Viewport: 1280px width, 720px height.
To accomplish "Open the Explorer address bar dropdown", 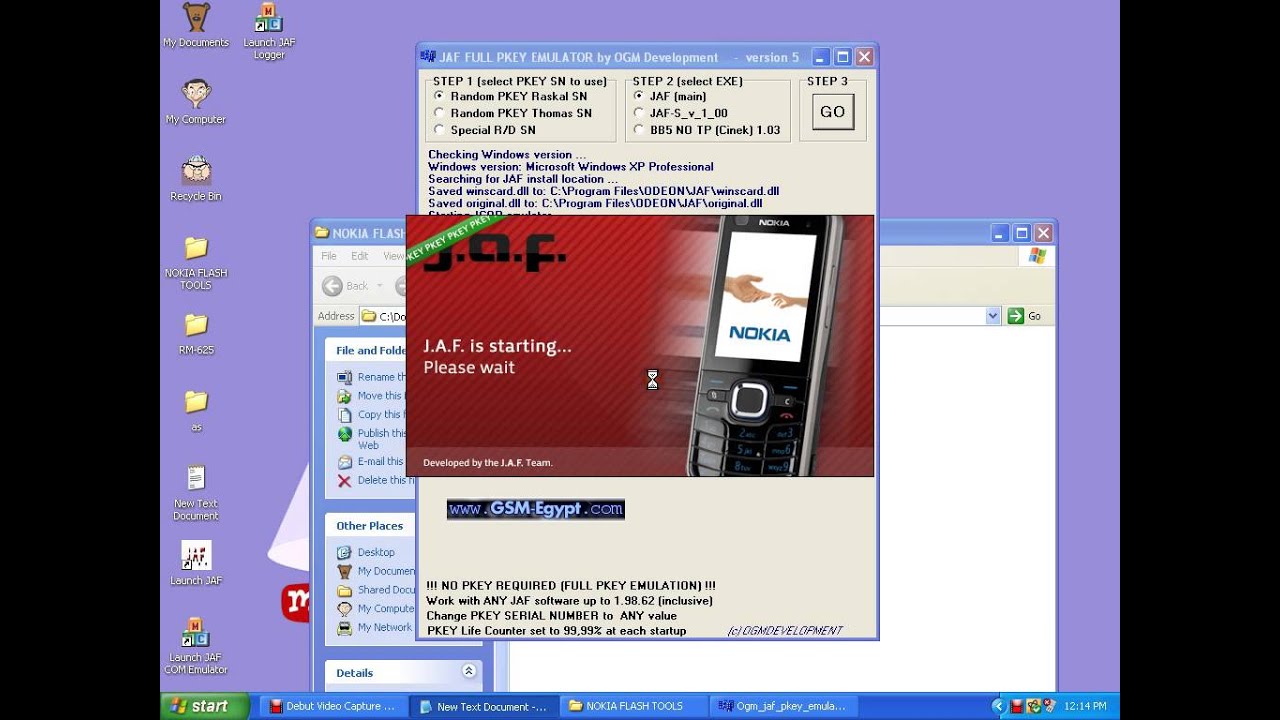I will point(993,316).
